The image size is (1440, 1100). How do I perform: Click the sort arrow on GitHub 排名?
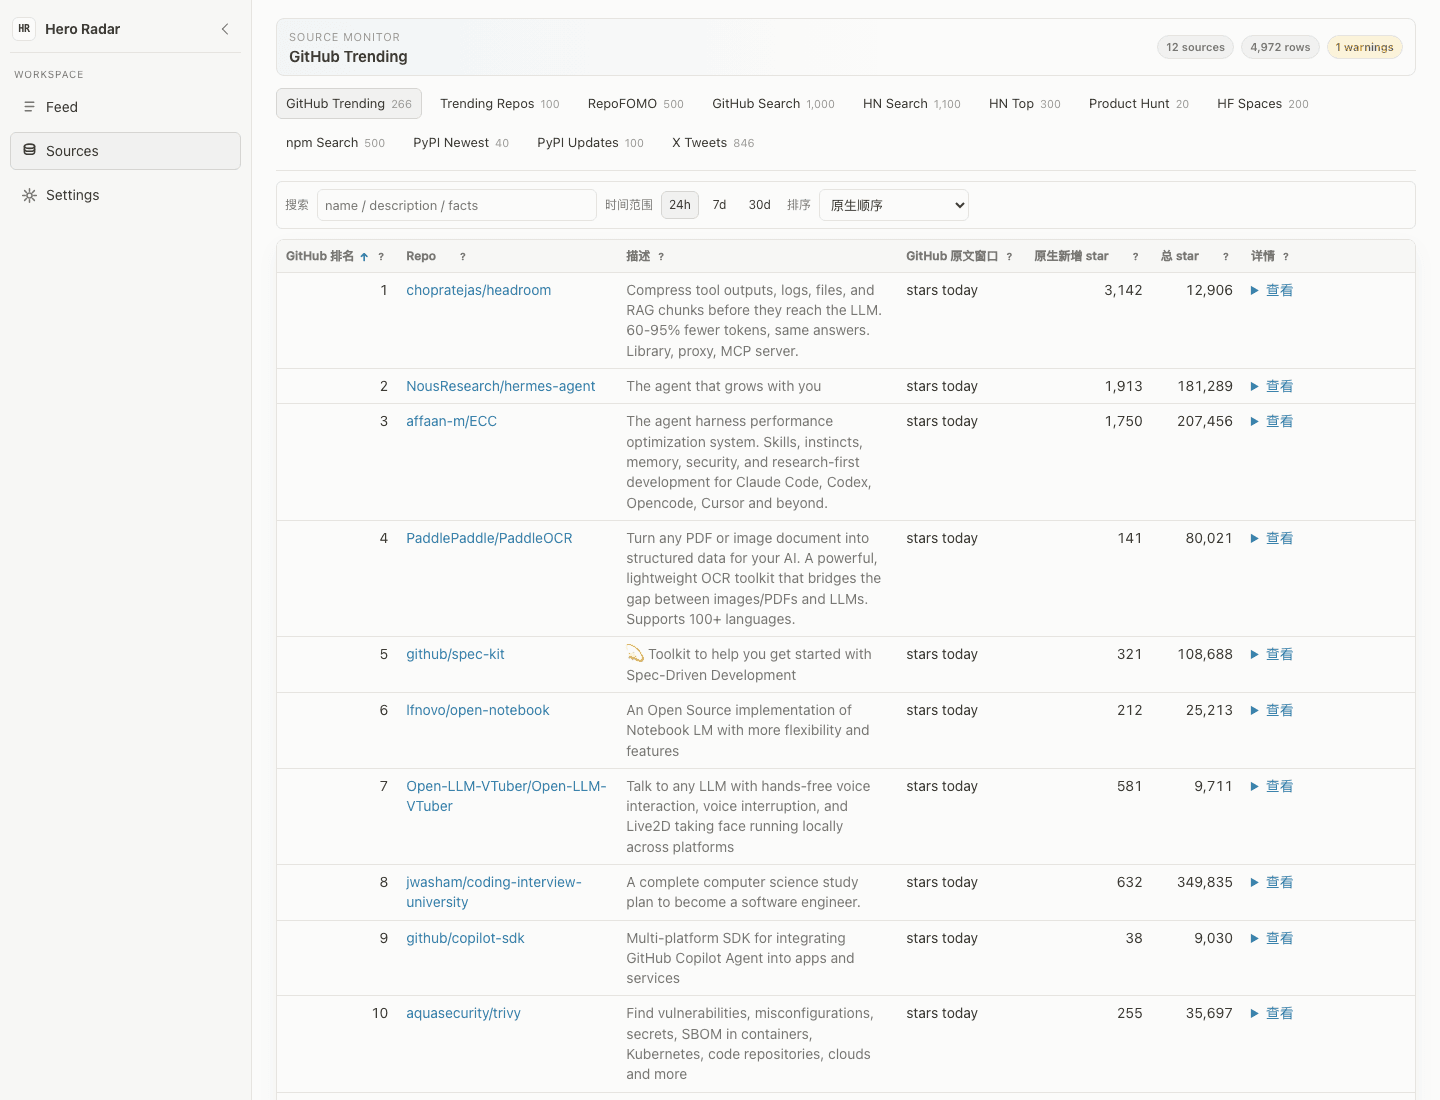pos(364,257)
